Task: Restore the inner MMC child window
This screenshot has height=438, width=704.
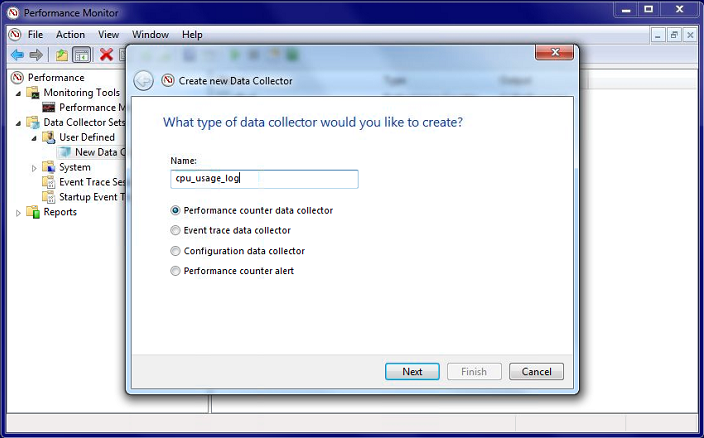Action: [x=674, y=35]
